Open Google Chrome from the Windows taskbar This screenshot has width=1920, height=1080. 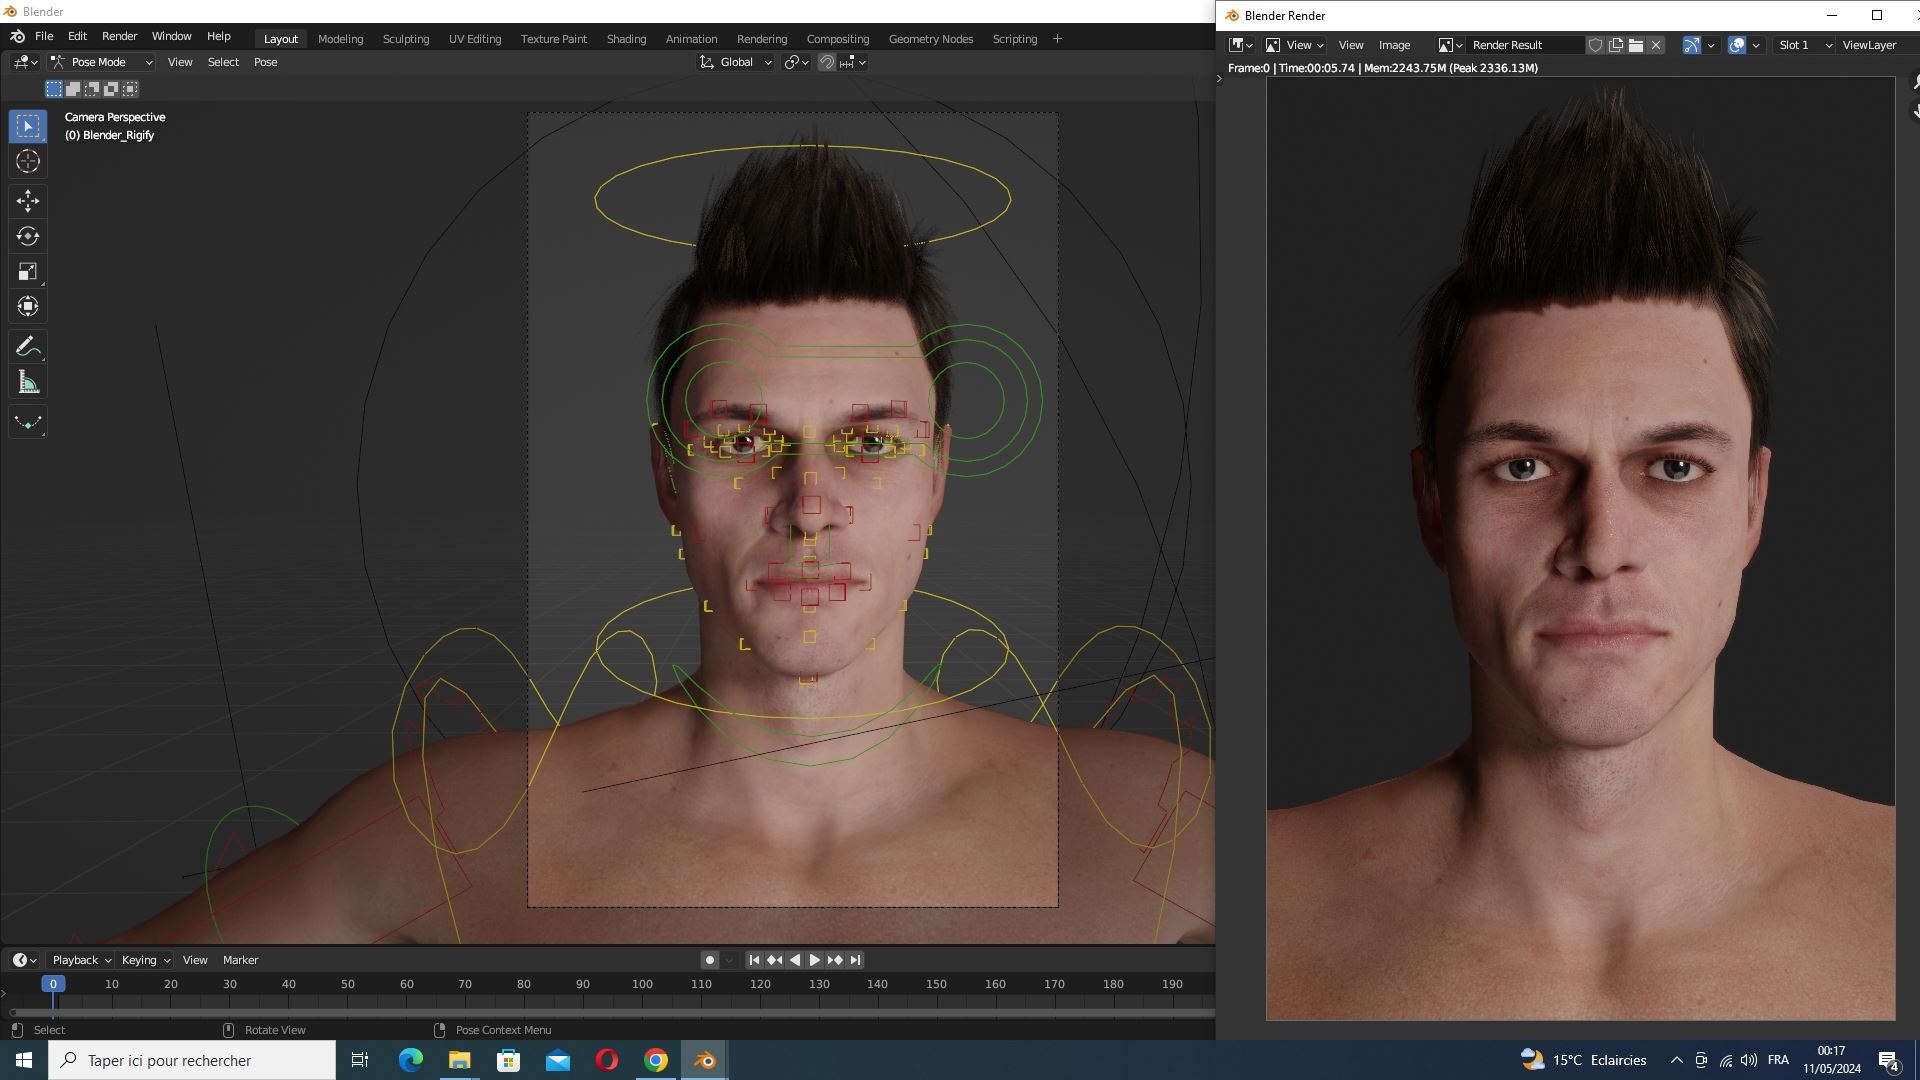point(656,1060)
